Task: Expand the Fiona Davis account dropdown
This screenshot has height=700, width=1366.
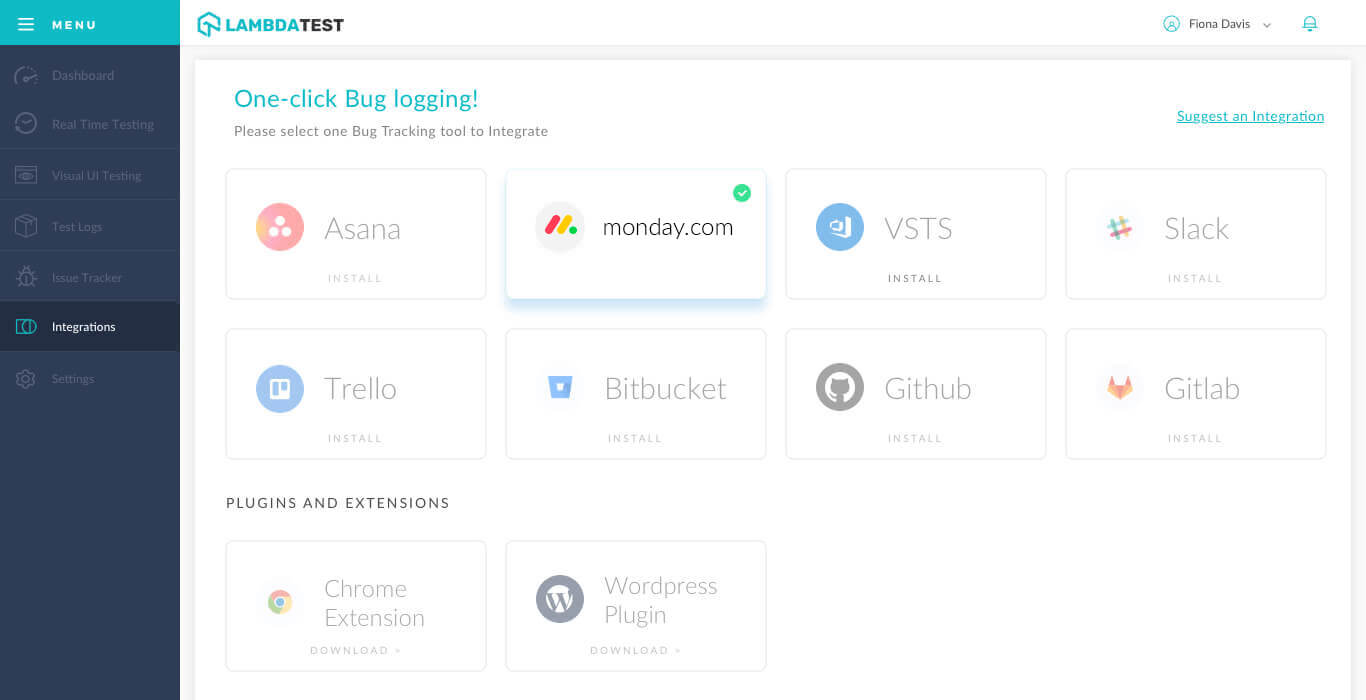Action: point(1267,24)
